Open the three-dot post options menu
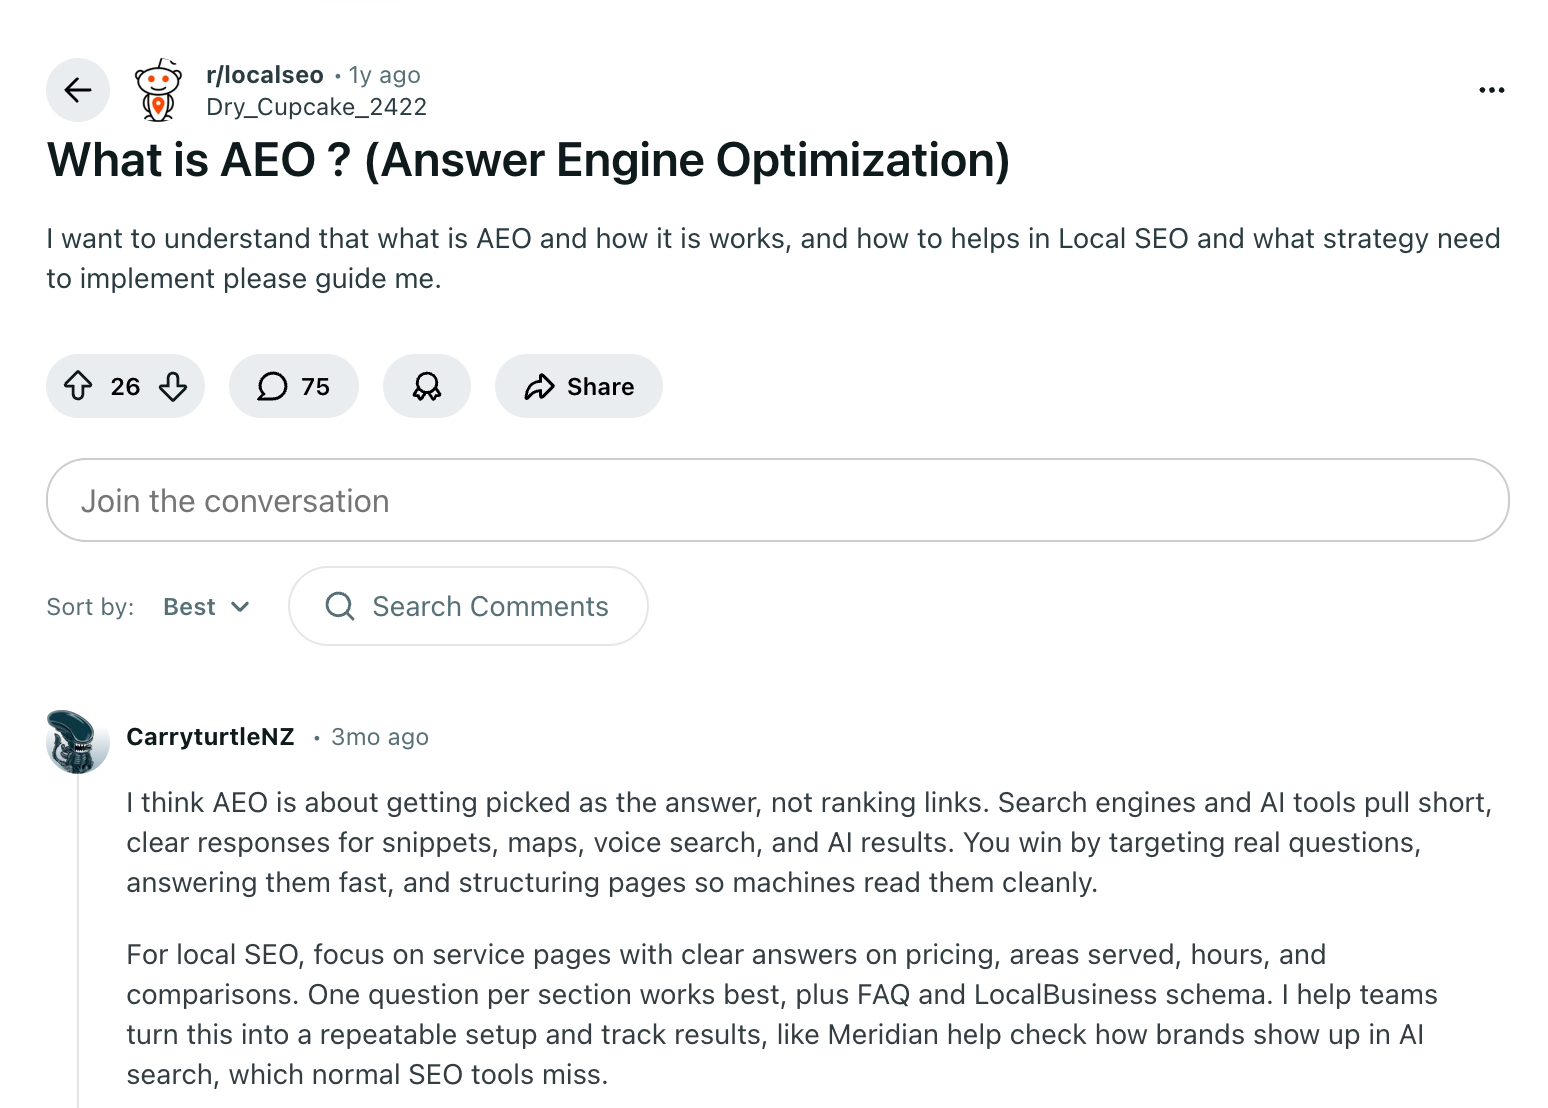1548x1108 pixels. [x=1491, y=90]
